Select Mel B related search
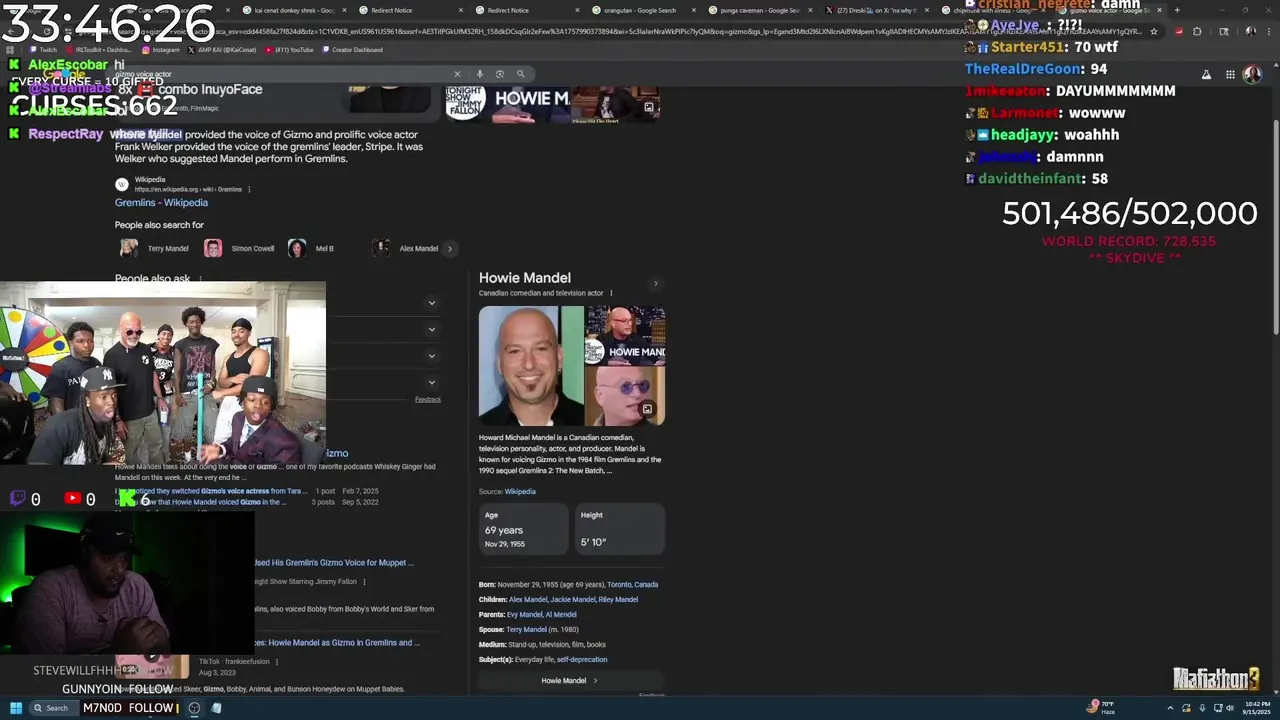The image size is (1280, 720). [312, 248]
